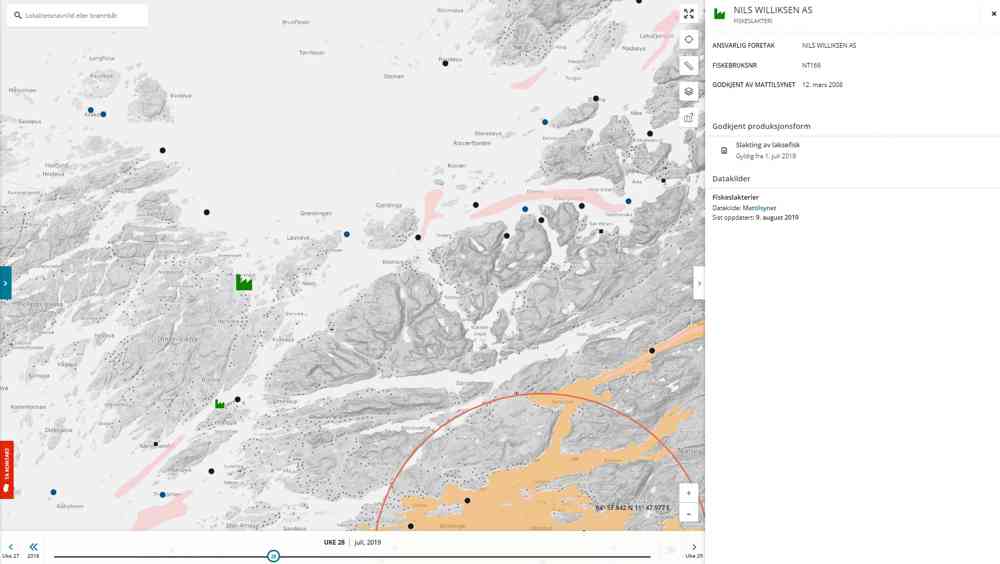The image size is (1000, 564).
Task: Go to previous week Uke 27
Action: (x=10, y=548)
